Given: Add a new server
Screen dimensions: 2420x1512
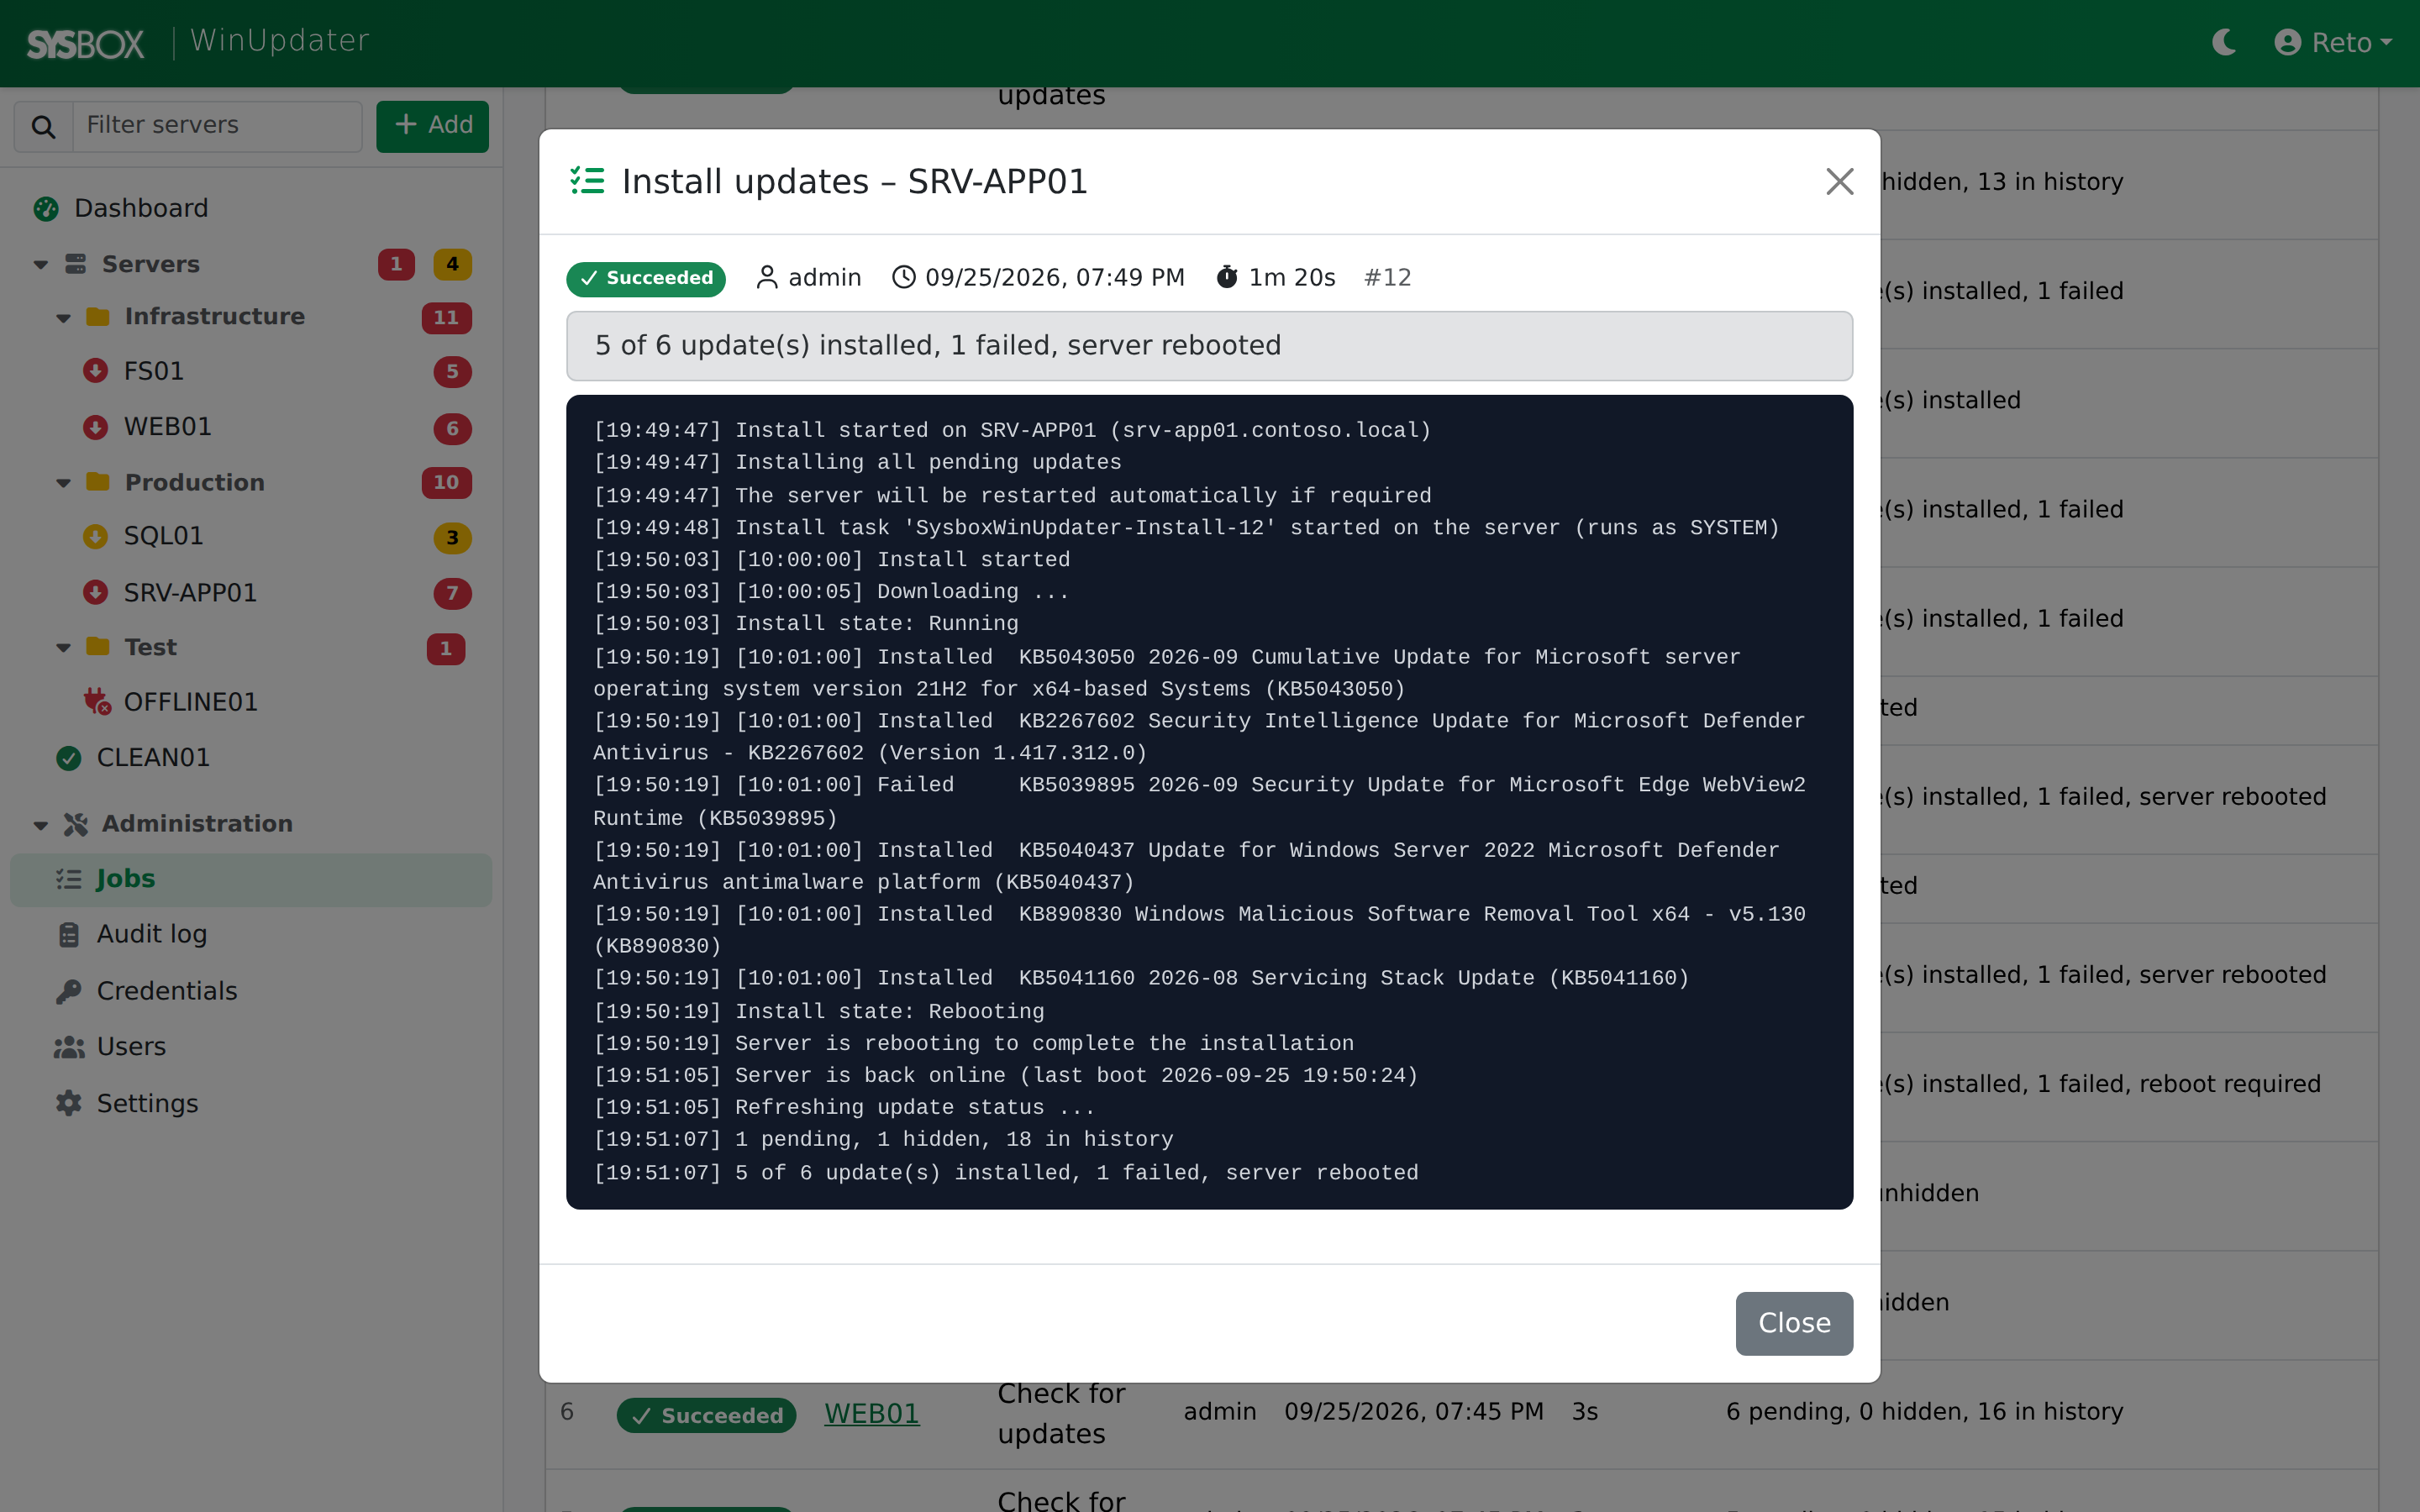Looking at the screenshot, I should 432,126.
